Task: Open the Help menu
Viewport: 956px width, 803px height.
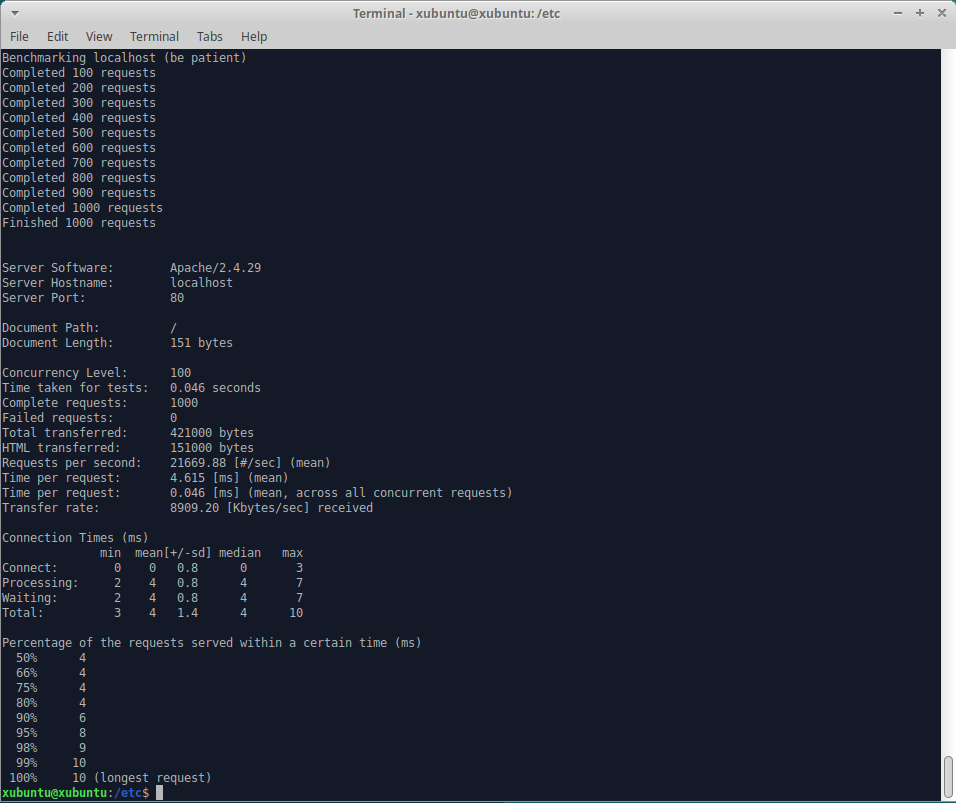Action: click(254, 37)
